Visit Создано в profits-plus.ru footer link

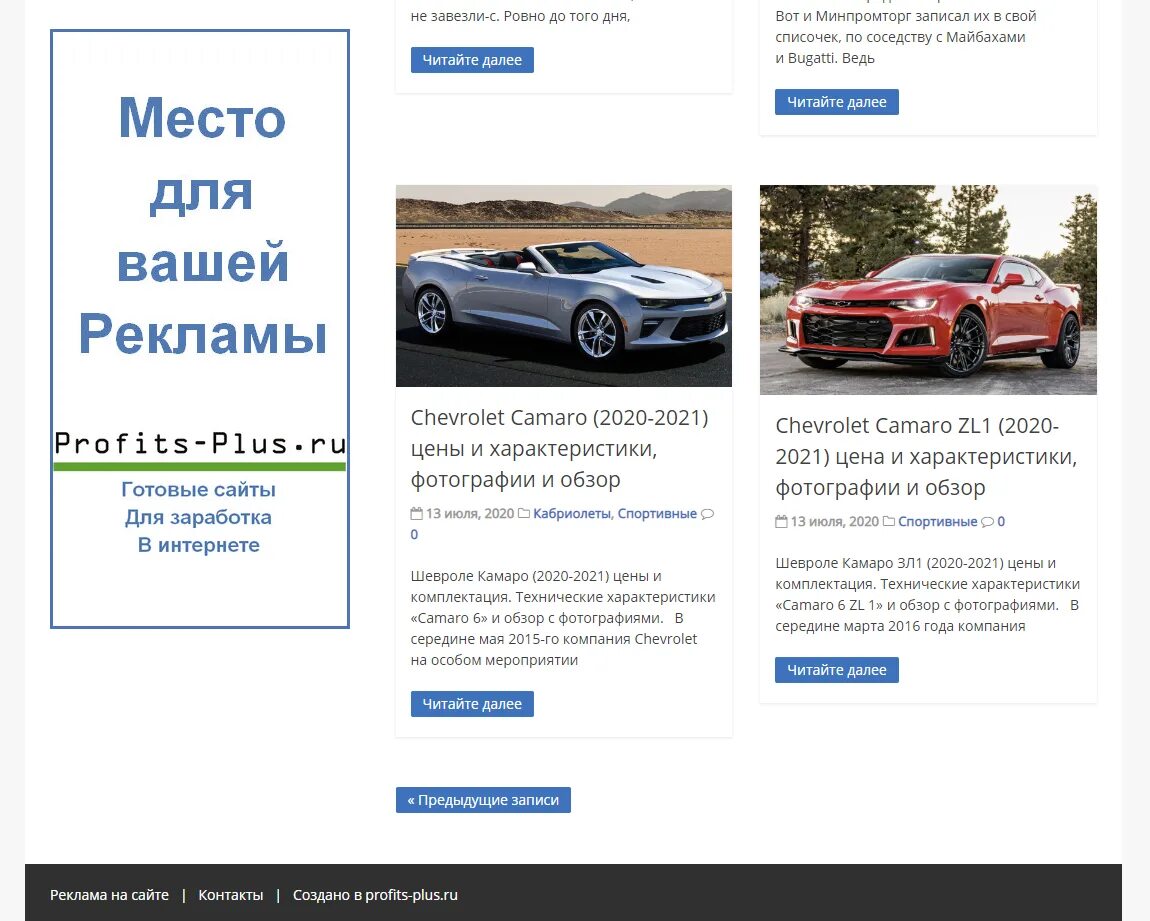coord(375,895)
